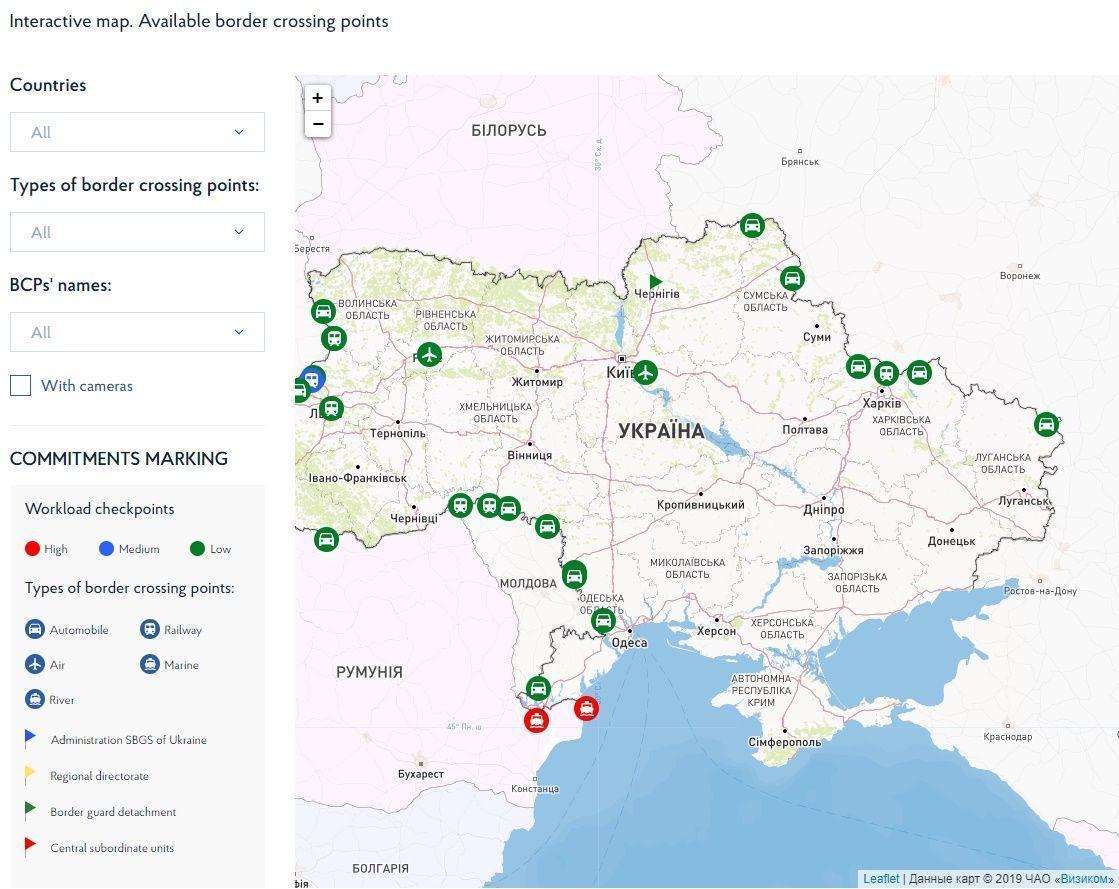Click the Railway legend icon
The width and height of the screenshot is (1119, 889).
click(149, 629)
